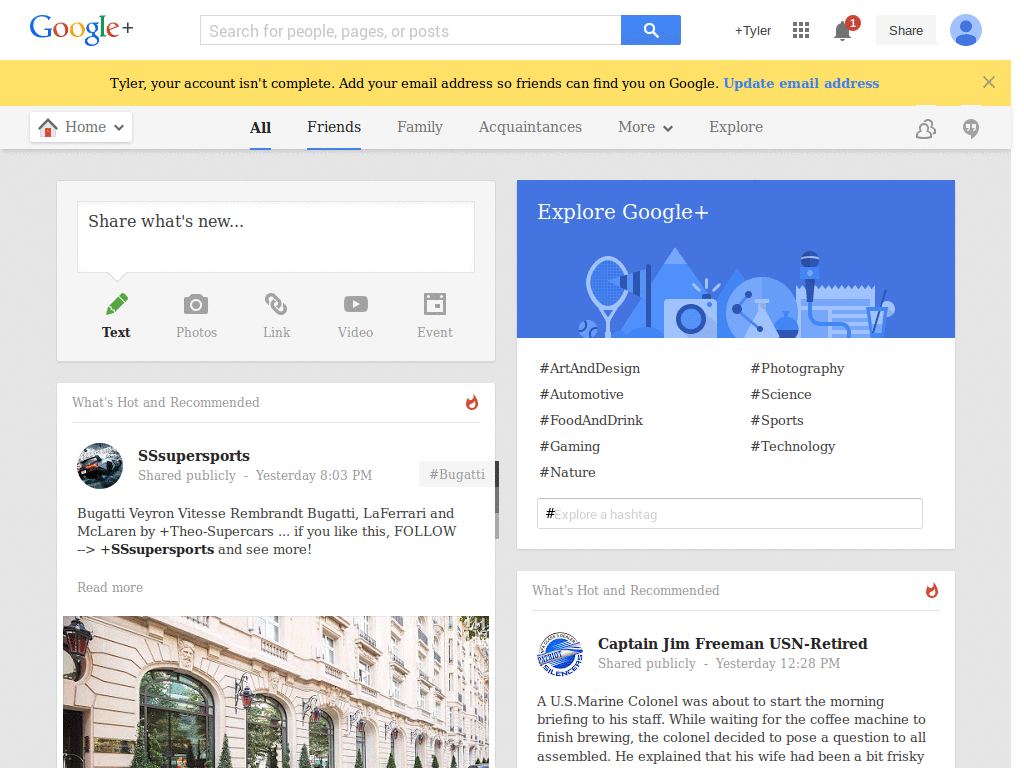Click the +SSsupersports post scrollbar handle
The image size is (1024, 768).
[x=497, y=500]
